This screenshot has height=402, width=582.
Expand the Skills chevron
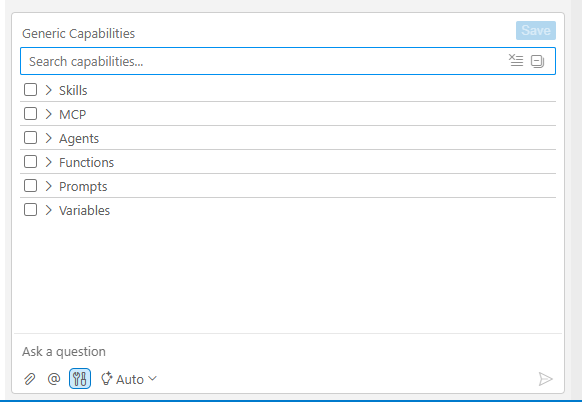click(x=48, y=90)
